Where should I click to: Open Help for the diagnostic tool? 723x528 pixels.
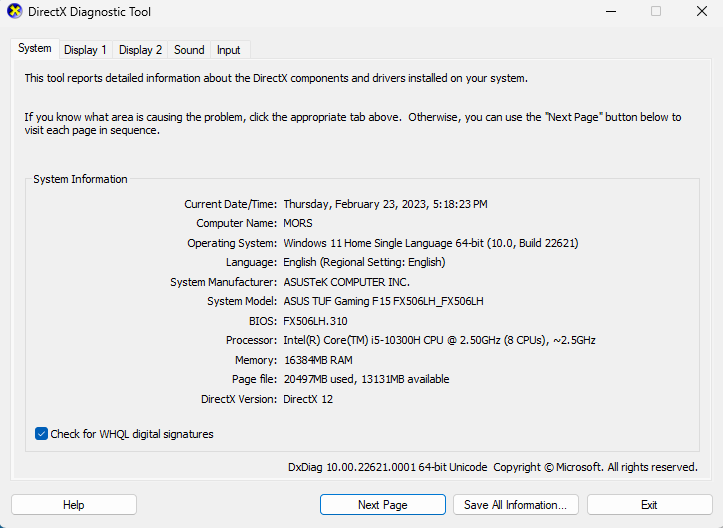[x=74, y=505]
